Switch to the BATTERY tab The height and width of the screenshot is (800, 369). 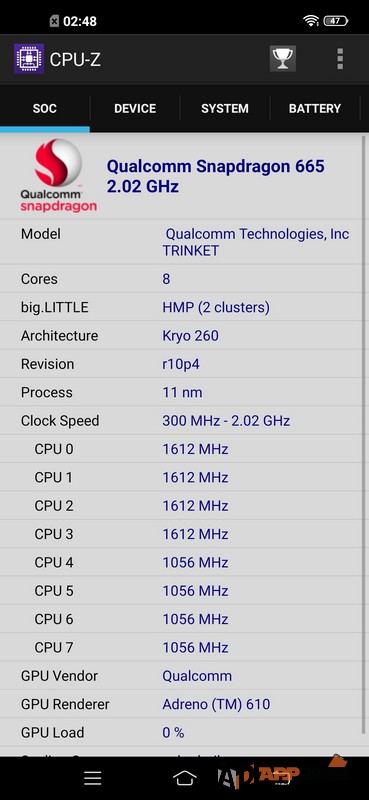(x=315, y=108)
